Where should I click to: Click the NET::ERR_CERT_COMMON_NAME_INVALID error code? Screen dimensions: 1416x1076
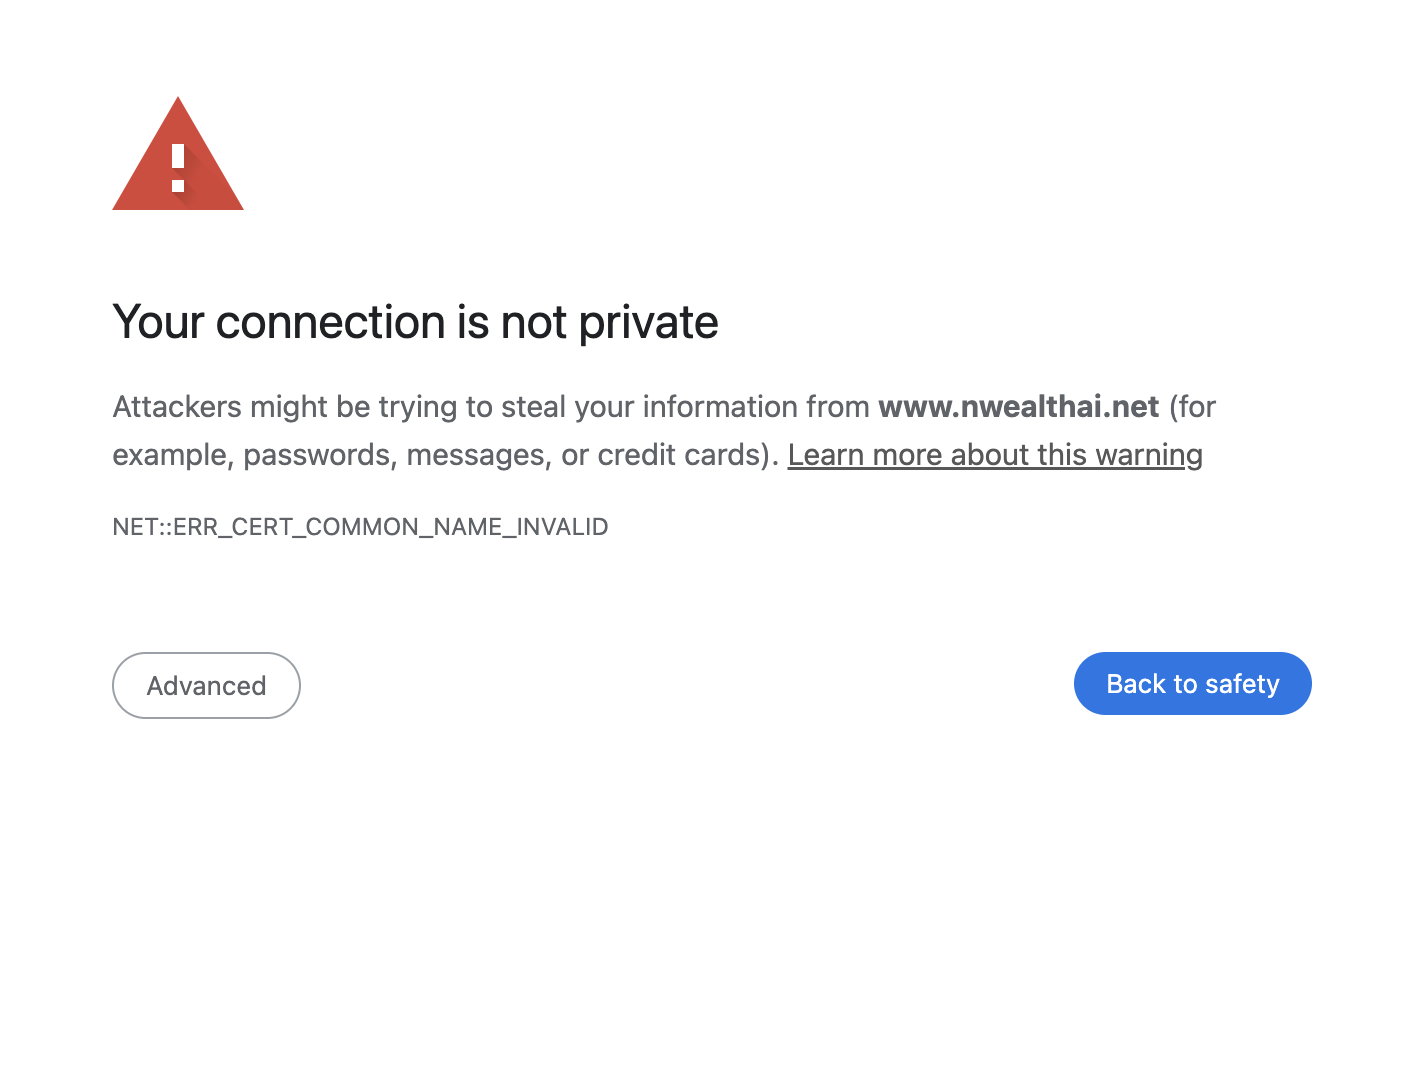[360, 526]
